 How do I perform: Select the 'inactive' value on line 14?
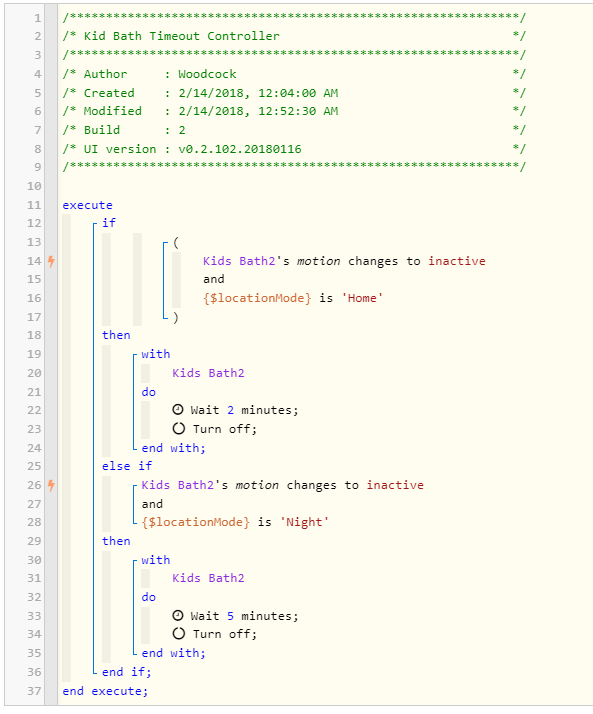(x=457, y=261)
